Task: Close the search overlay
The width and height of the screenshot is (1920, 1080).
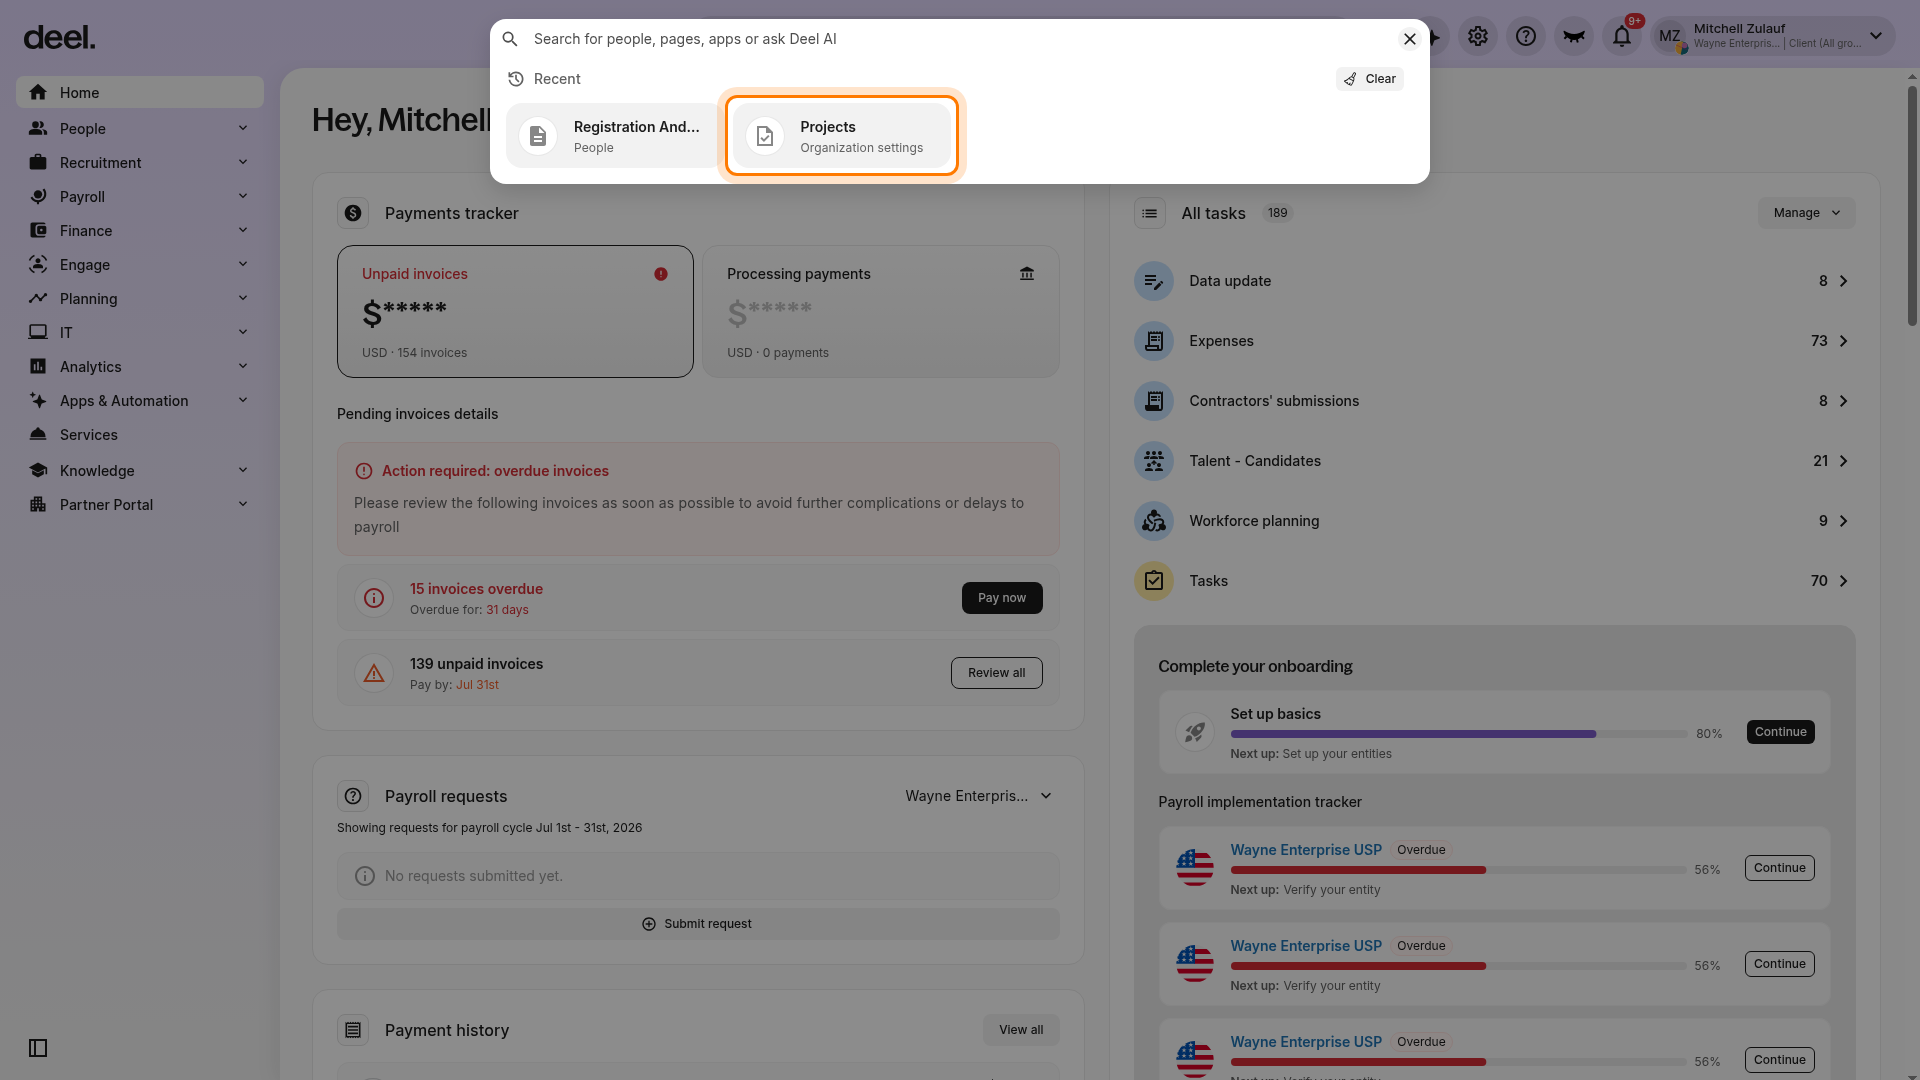Action: point(1410,39)
